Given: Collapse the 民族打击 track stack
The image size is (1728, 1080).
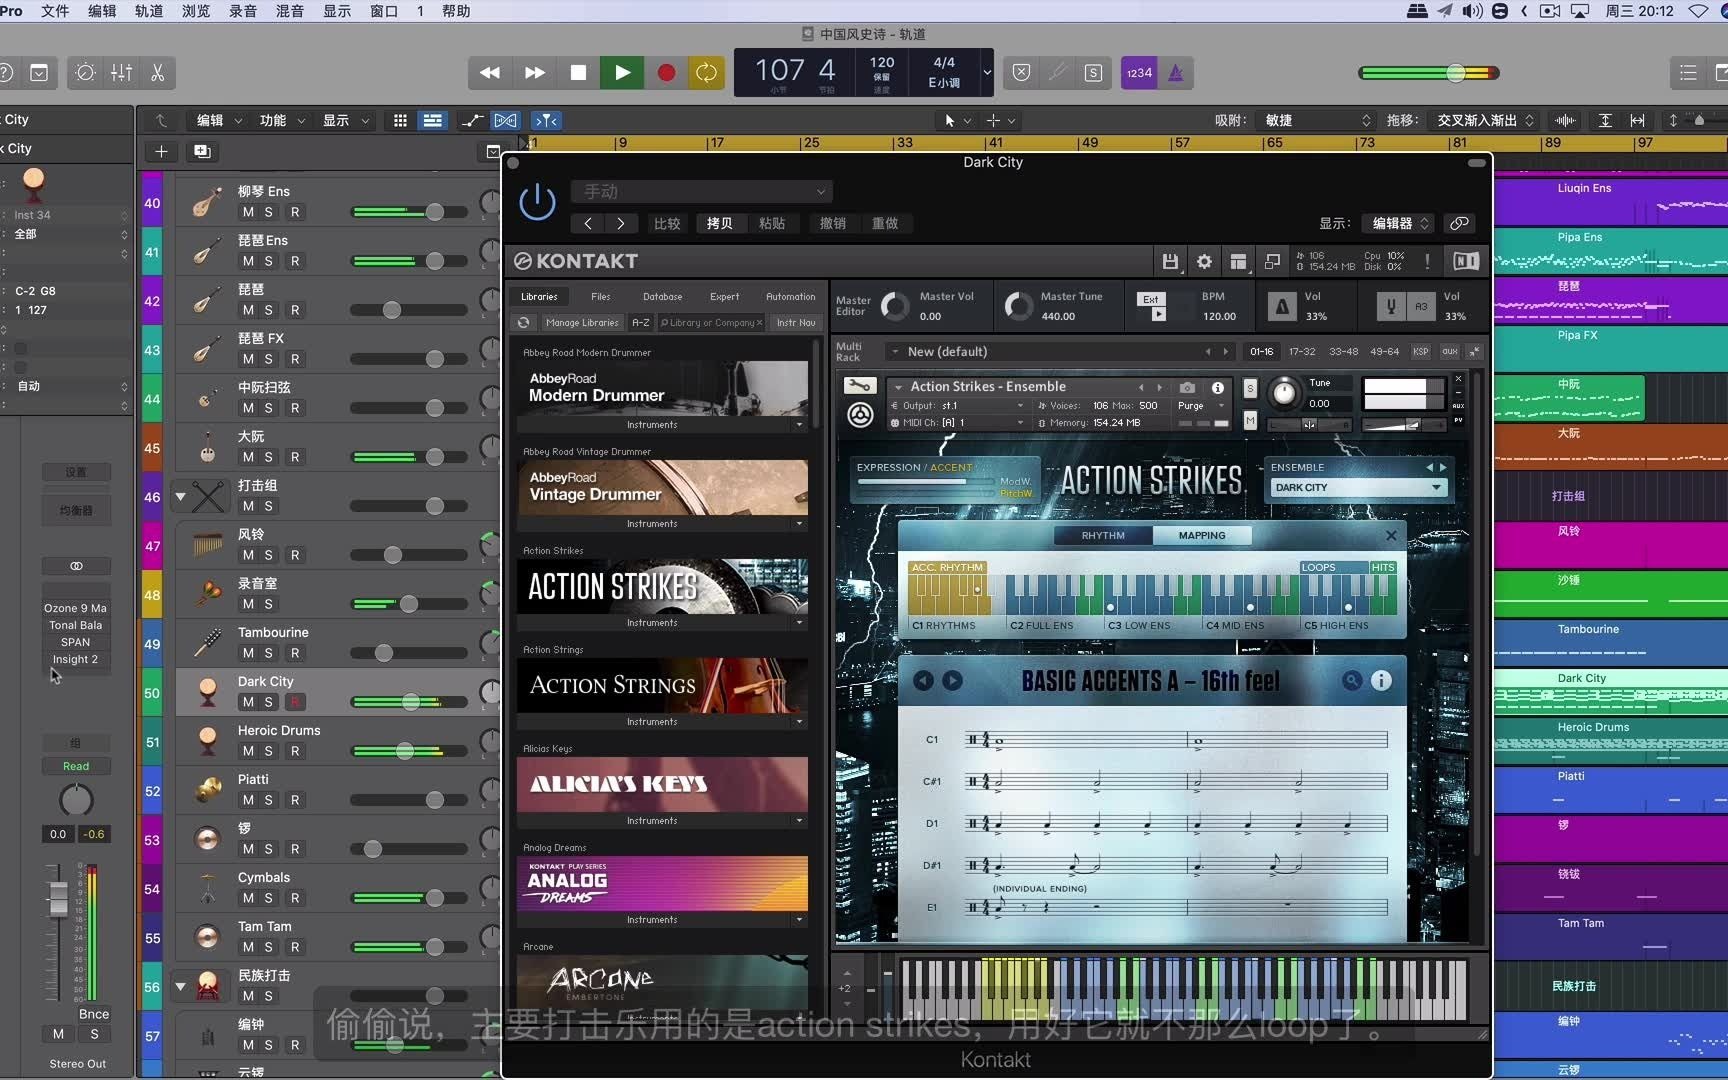Looking at the screenshot, I should 181,986.
